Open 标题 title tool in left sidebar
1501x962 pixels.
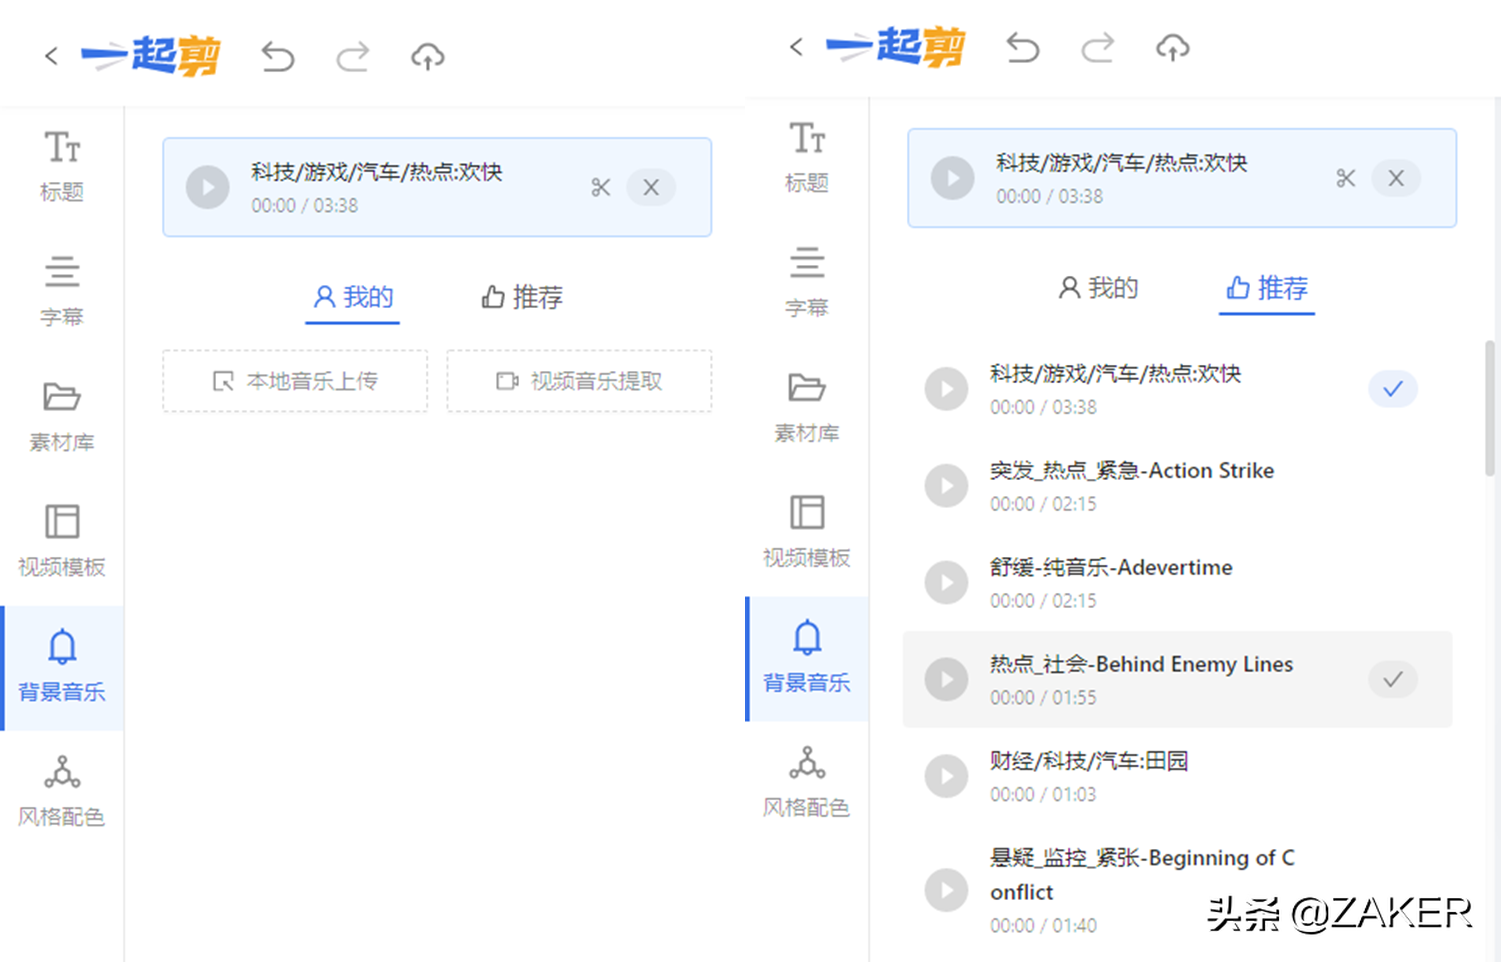62,166
